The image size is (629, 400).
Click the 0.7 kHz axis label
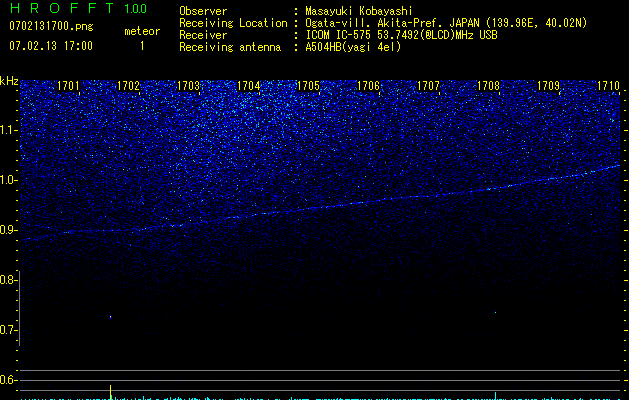point(8,330)
